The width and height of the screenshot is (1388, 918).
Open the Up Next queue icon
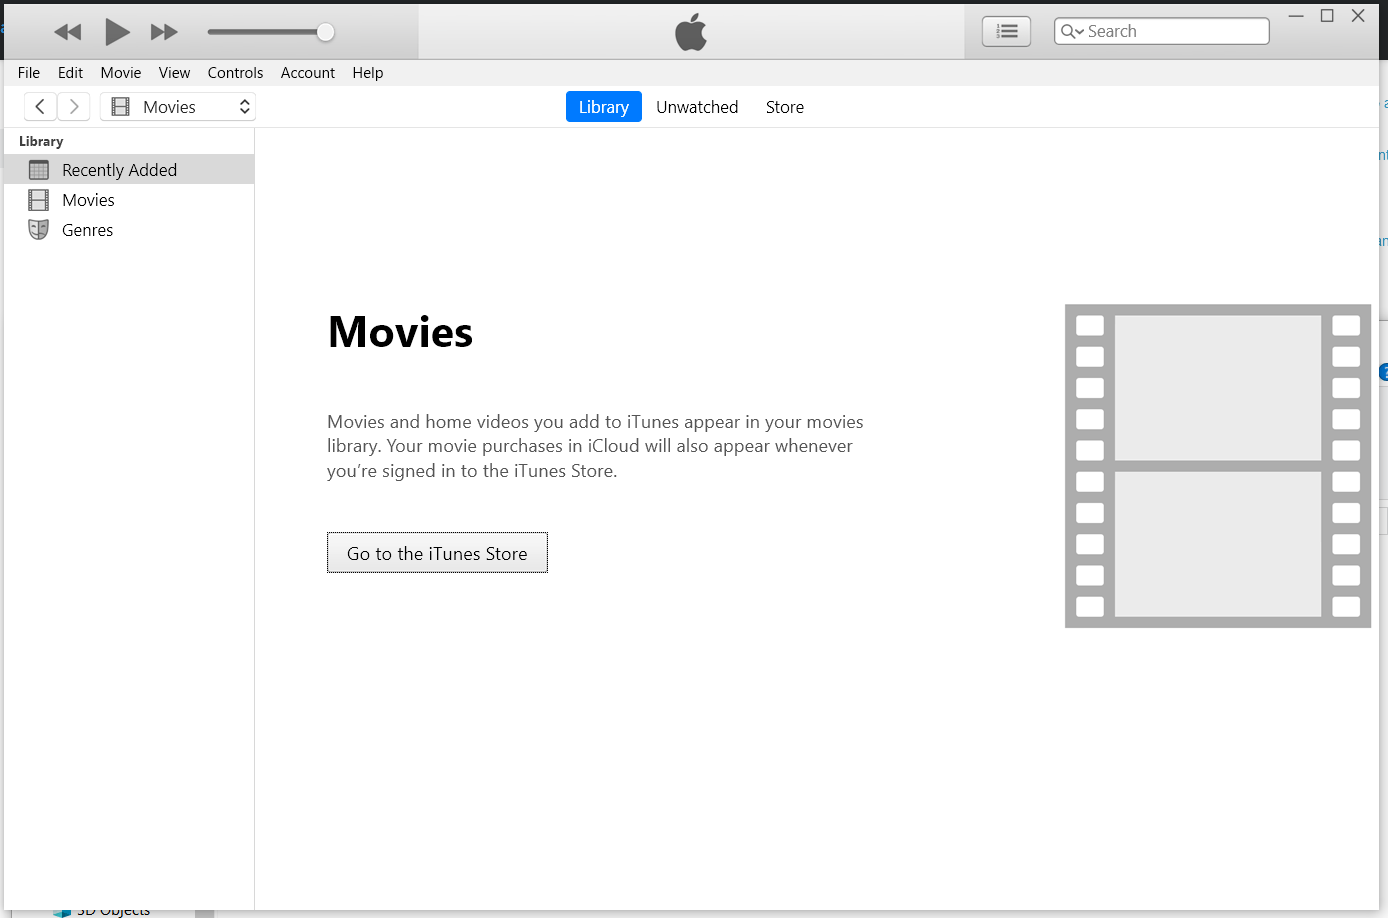(x=1006, y=31)
